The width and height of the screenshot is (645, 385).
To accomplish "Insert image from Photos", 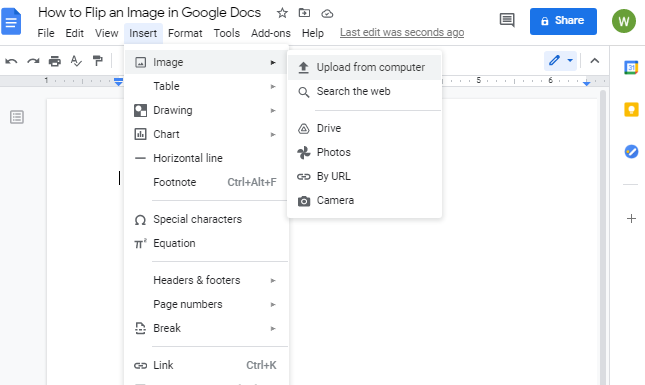I will click(364, 153).
